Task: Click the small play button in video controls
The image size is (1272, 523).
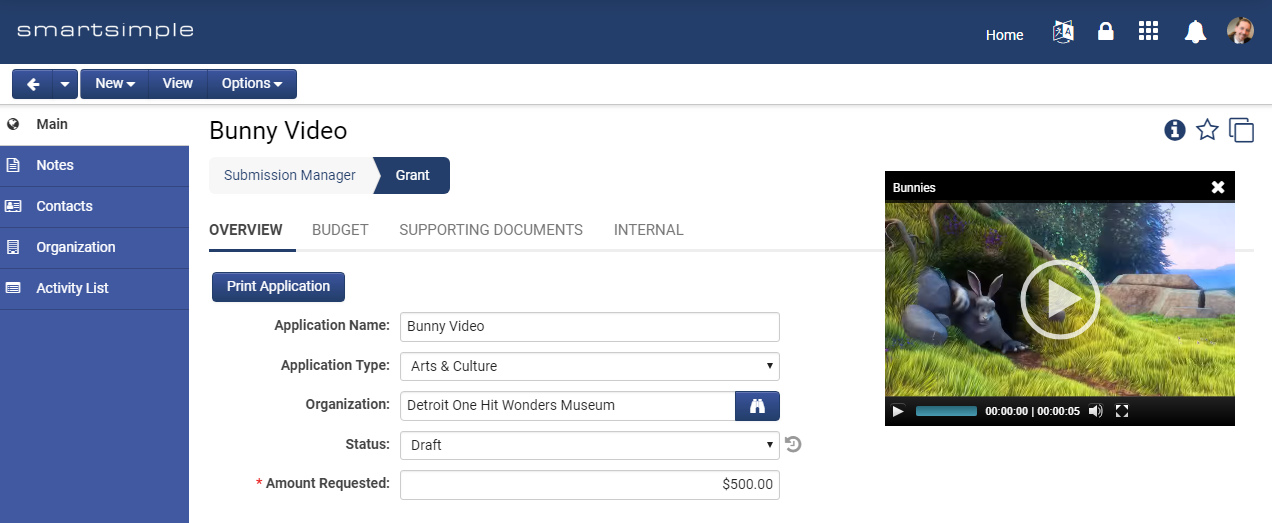Action: pos(898,411)
